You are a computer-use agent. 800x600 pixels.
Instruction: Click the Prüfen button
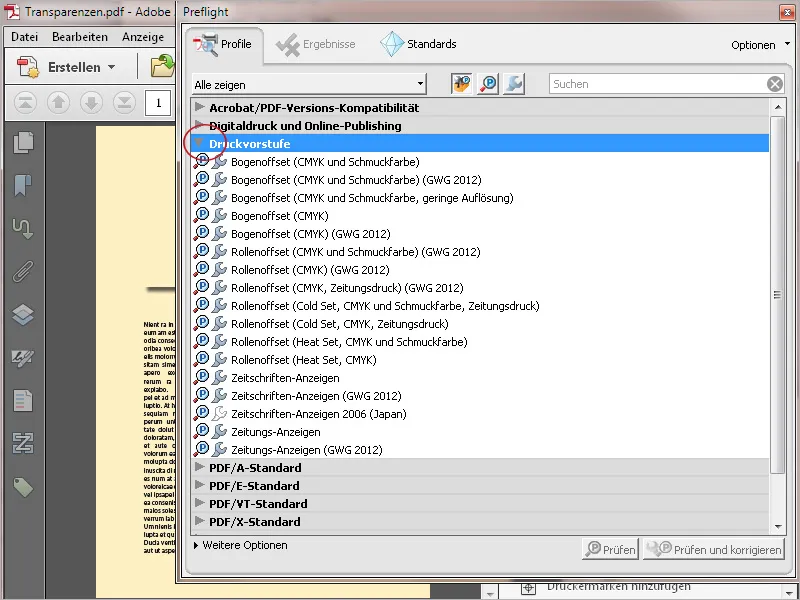coord(610,549)
